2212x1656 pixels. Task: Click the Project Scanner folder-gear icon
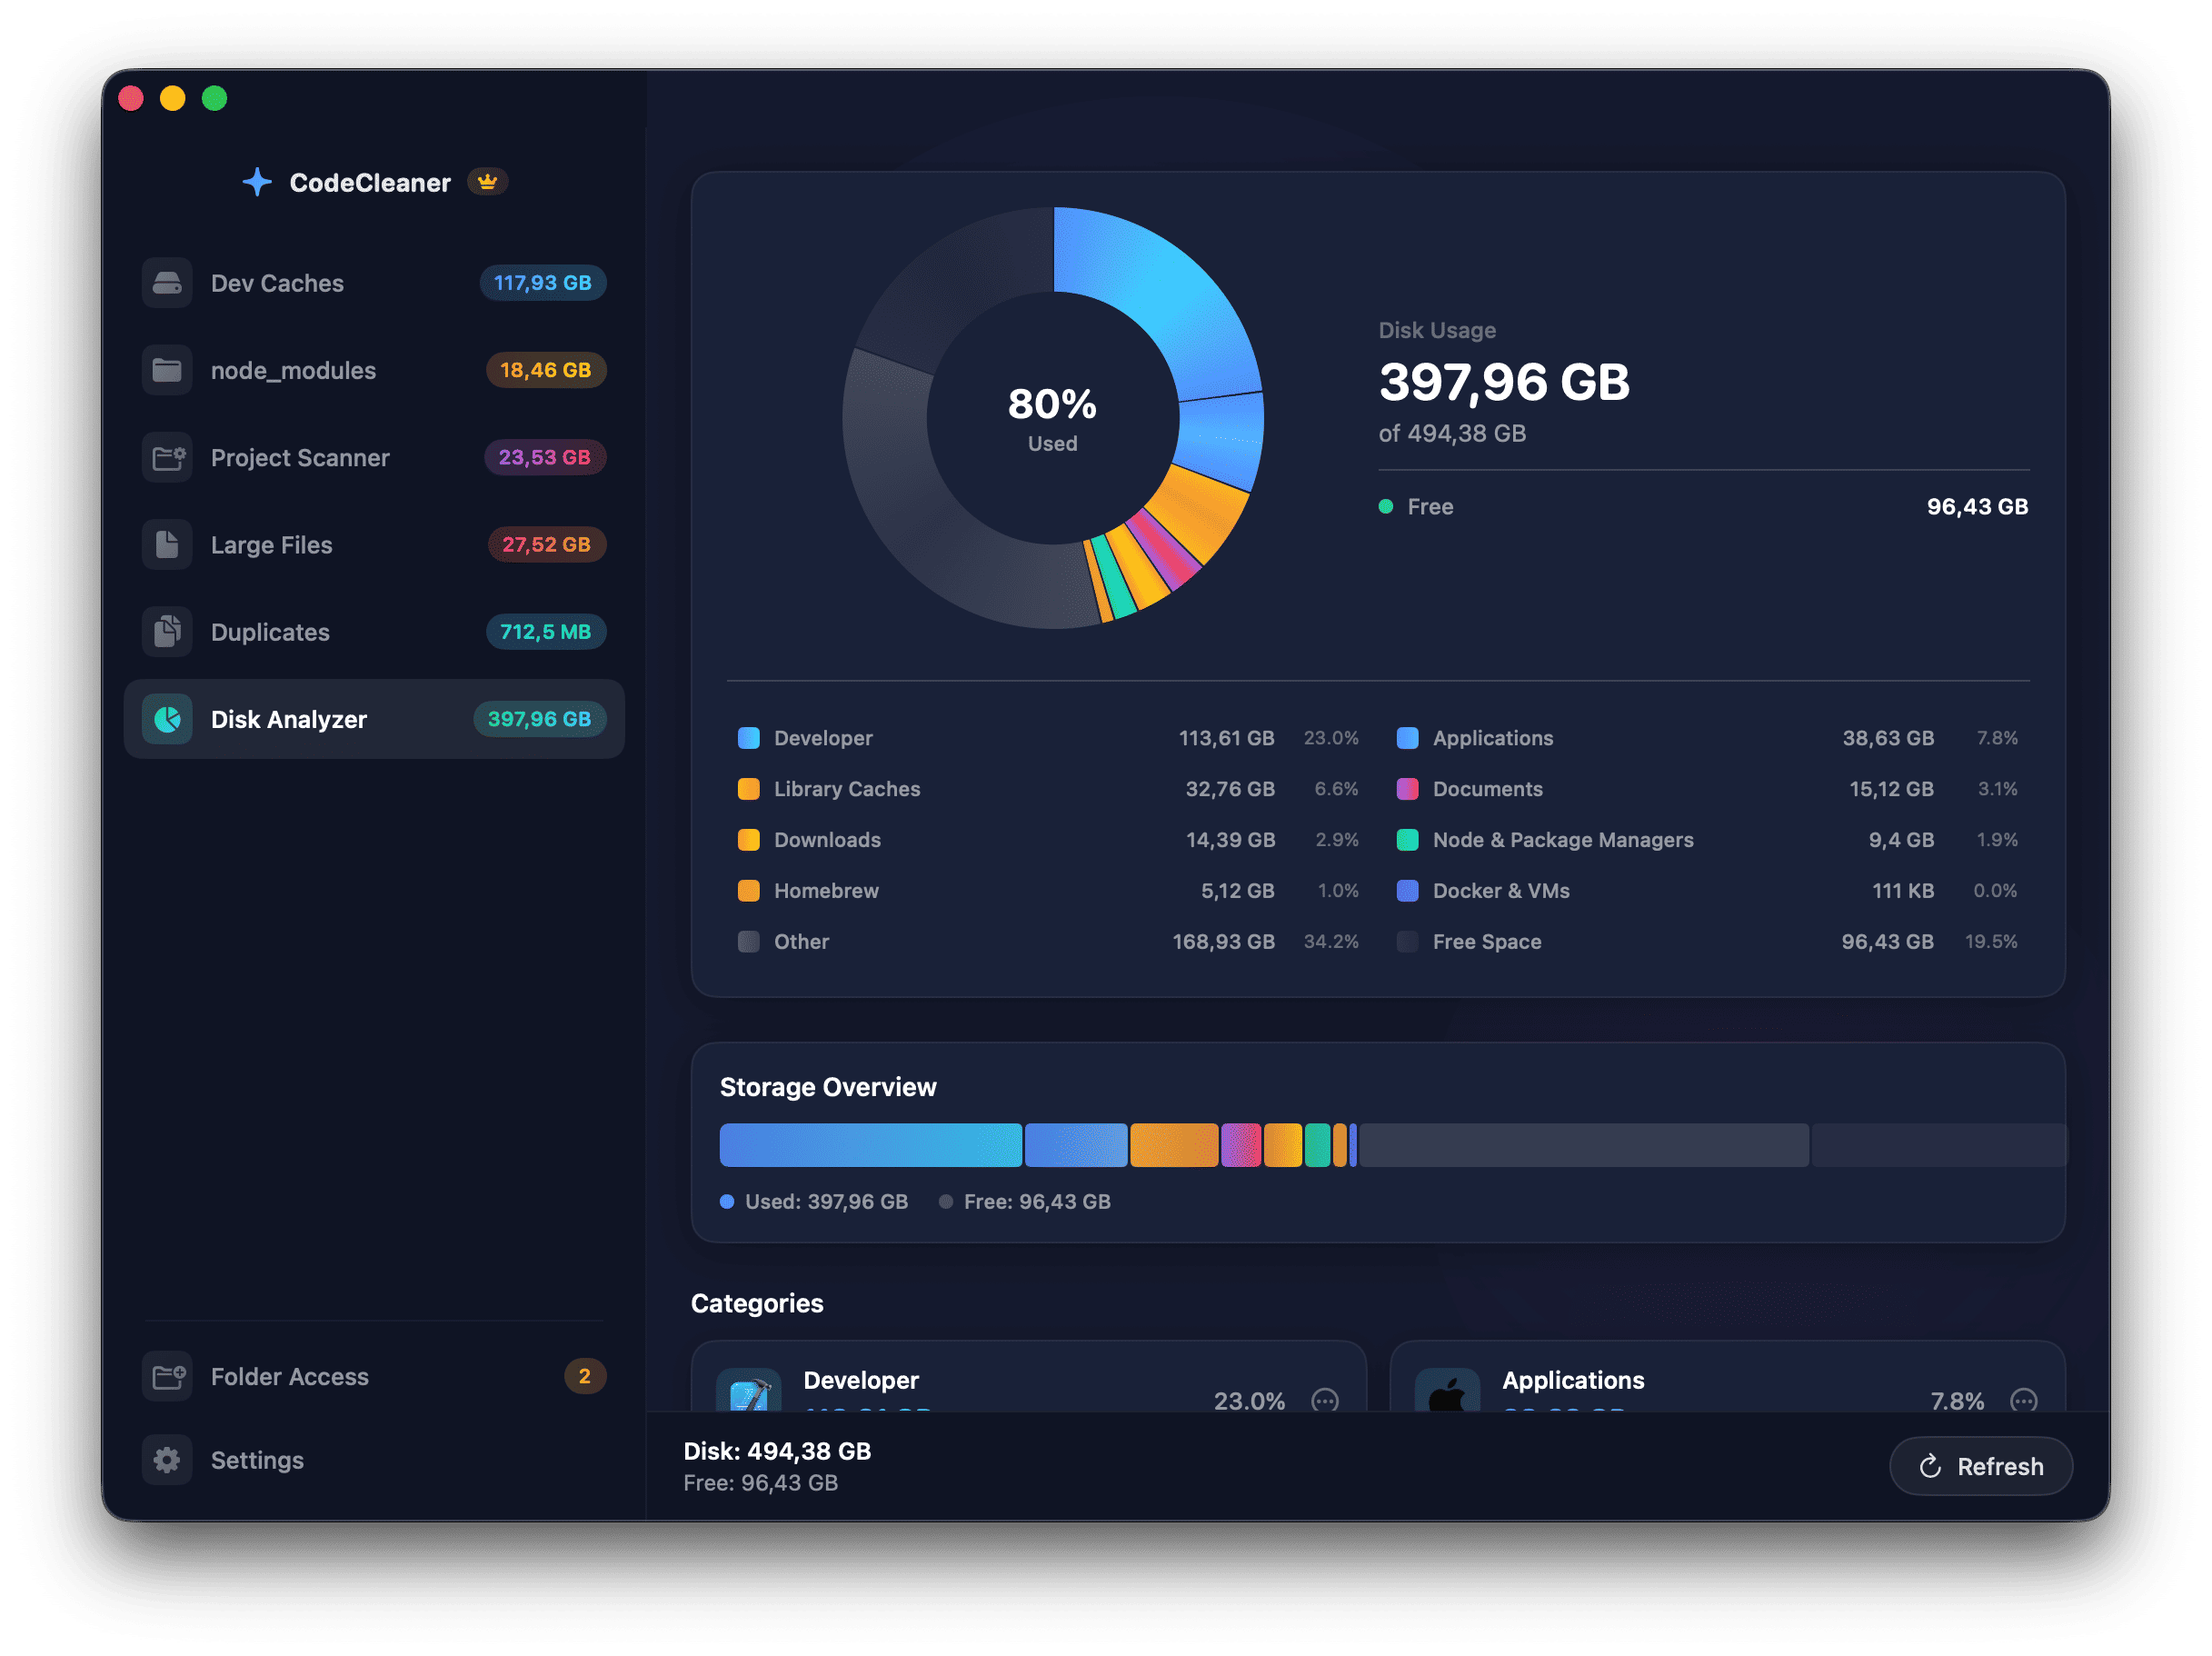pos(166,457)
